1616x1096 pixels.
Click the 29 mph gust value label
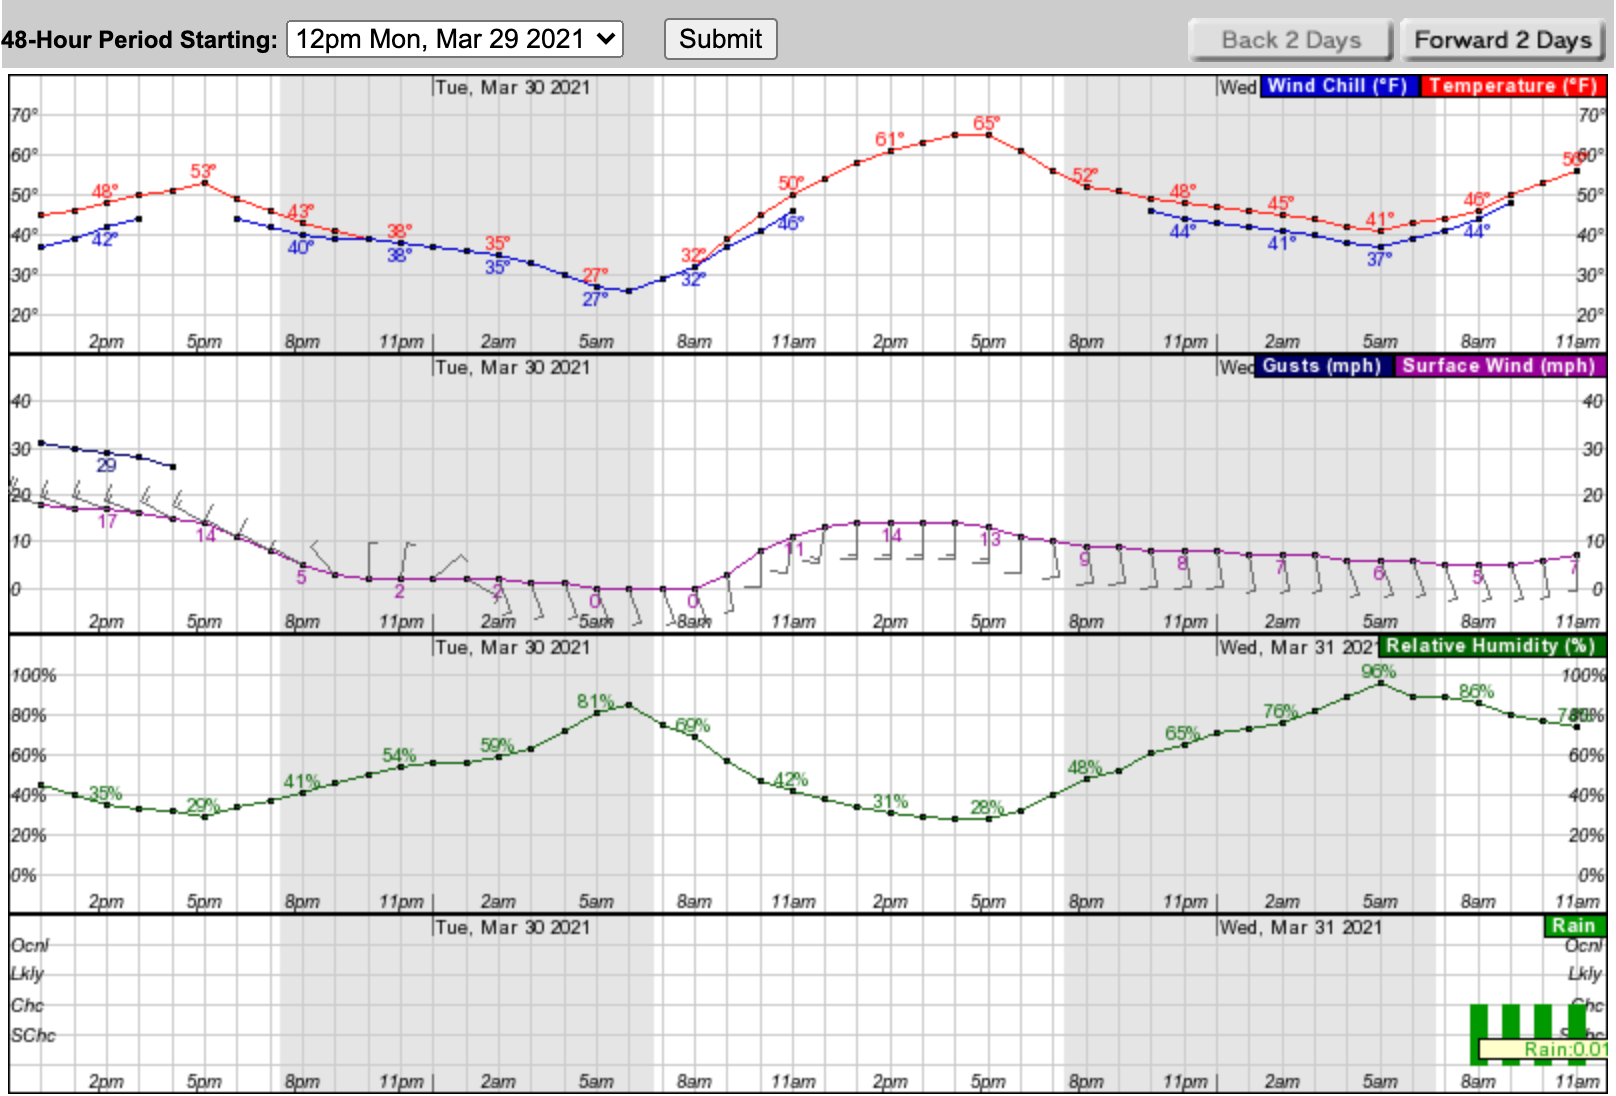tap(106, 465)
